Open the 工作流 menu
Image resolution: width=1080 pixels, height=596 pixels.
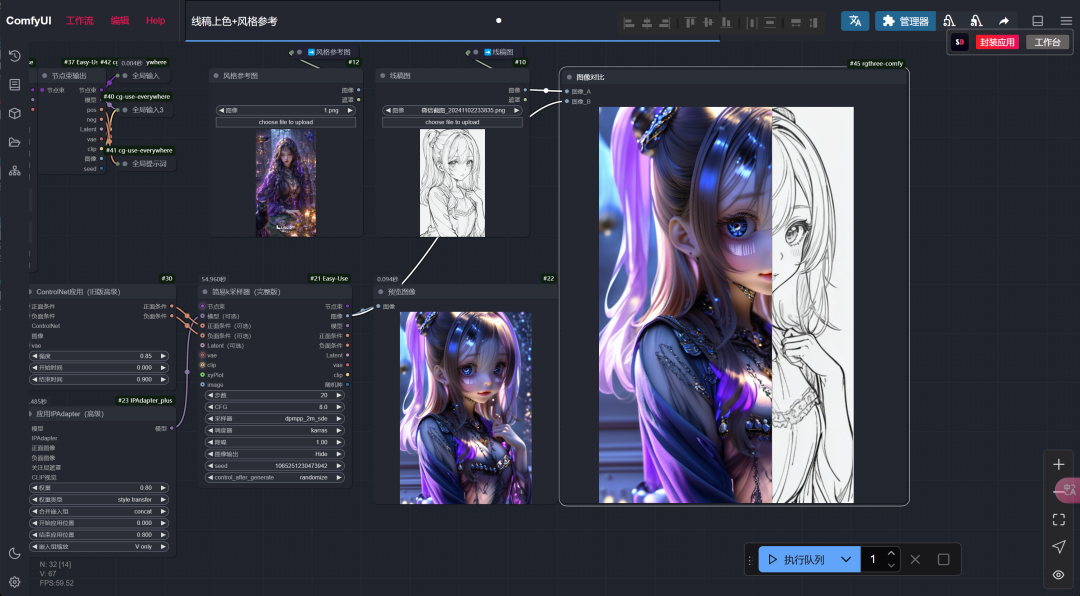click(80, 21)
